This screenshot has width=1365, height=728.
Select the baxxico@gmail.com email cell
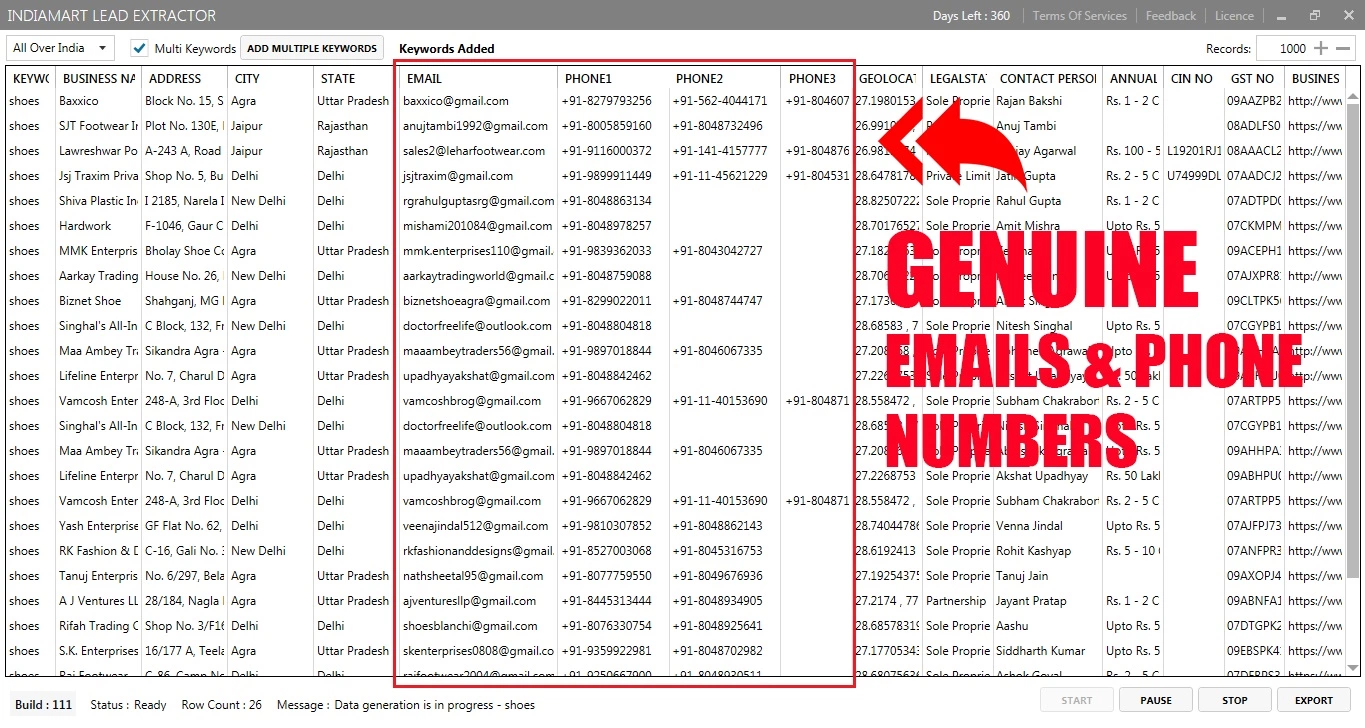tap(456, 101)
